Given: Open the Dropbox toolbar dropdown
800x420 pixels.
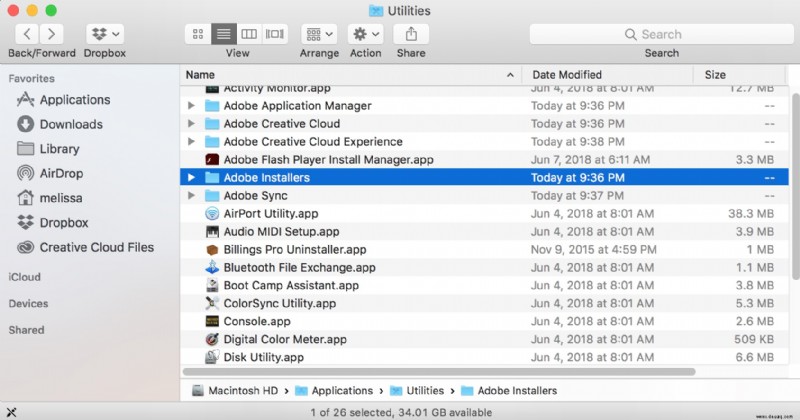Looking at the screenshot, I should coord(105,34).
